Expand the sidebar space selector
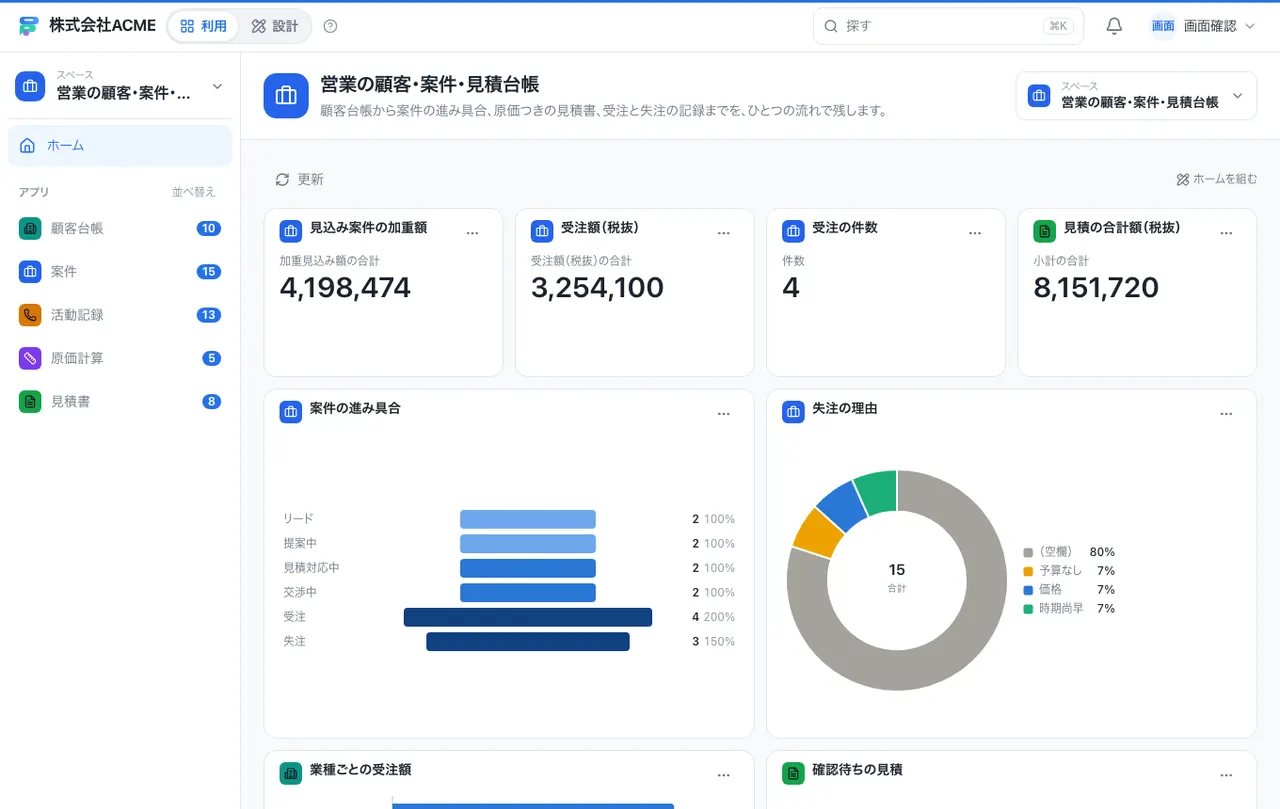Viewport: 1280px width, 809px height. (x=120, y=87)
